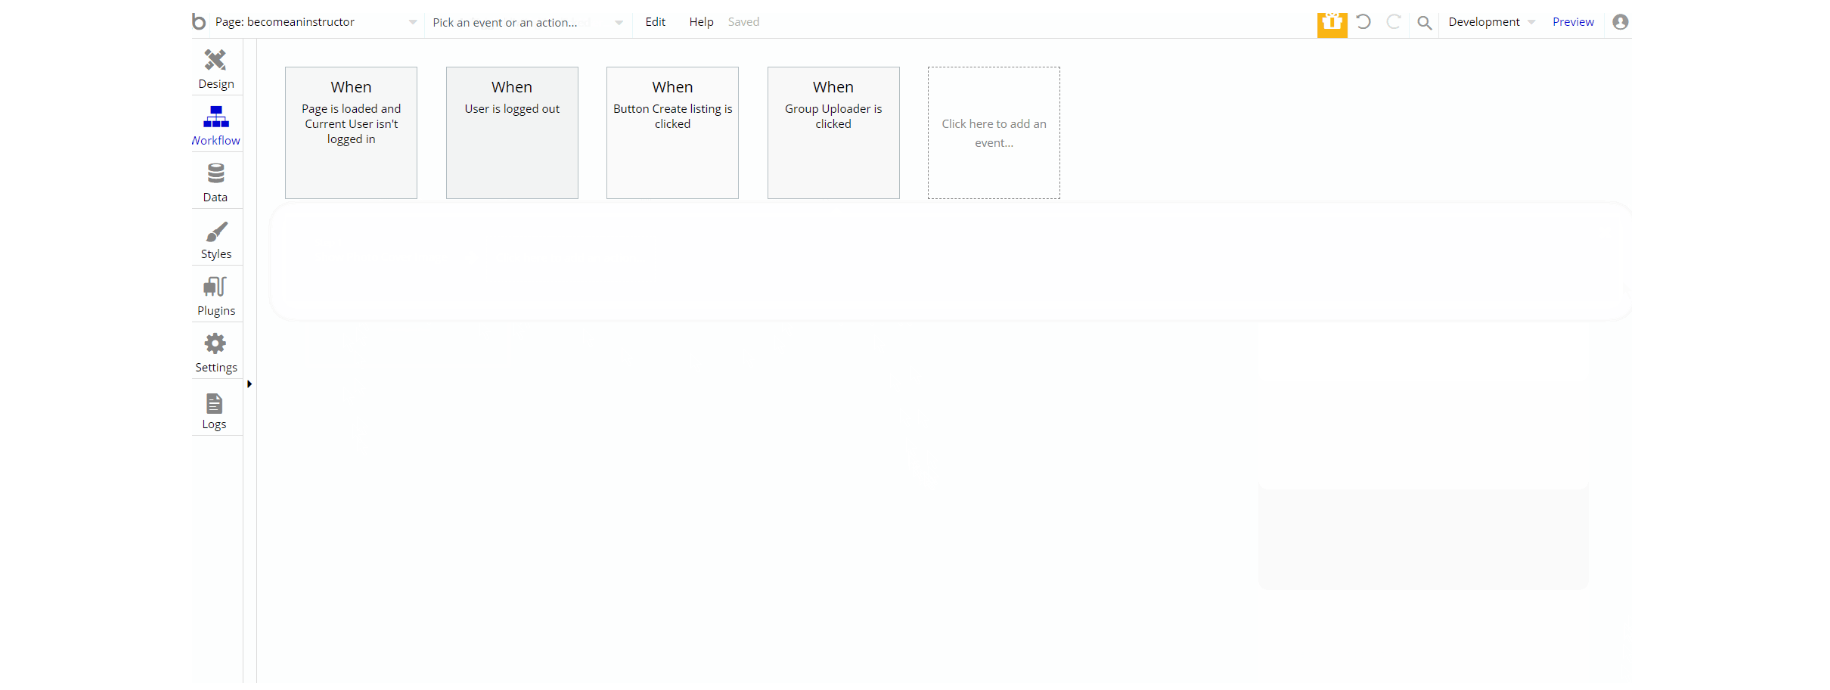Open the Edit menu
This screenshot has height=690, width=1830.
click(655, 22)
